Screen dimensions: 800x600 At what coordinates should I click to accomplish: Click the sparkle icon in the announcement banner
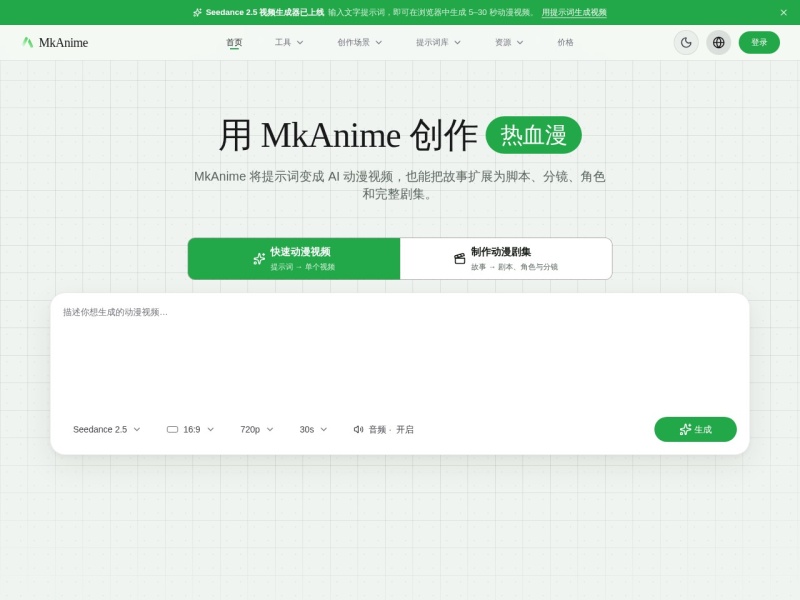(x=197, y=12)
